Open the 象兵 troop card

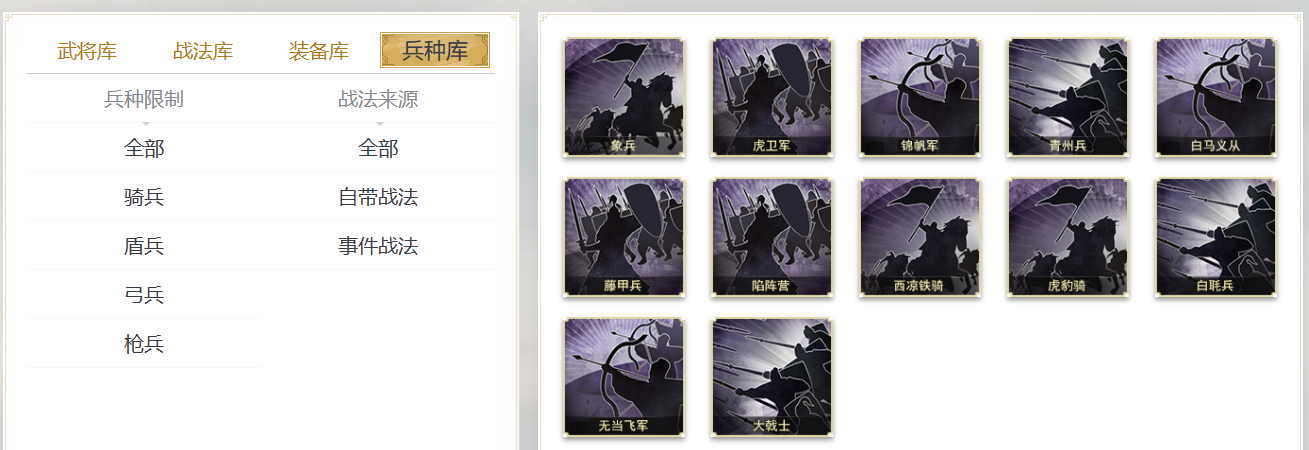[624, 97]
